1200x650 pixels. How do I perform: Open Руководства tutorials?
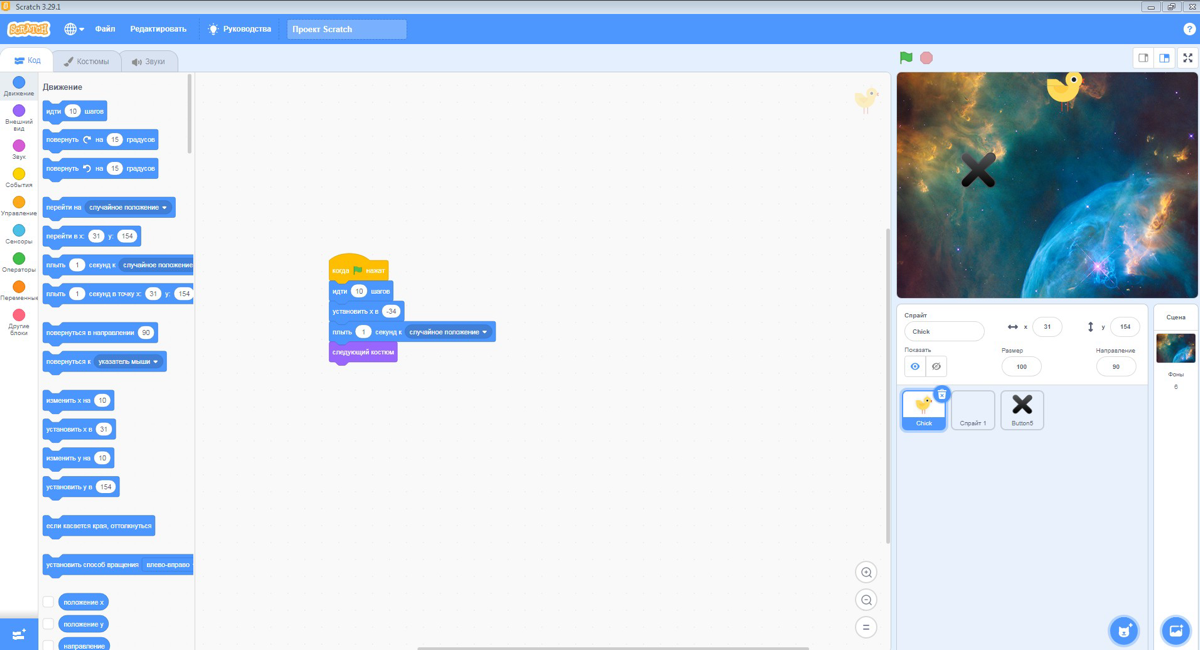click(240, 29)
